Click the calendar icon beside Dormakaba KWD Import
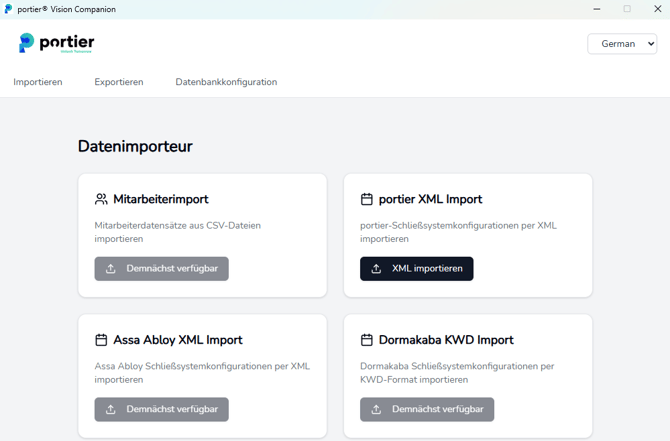670x441 pixels. [x=367, y=340]
